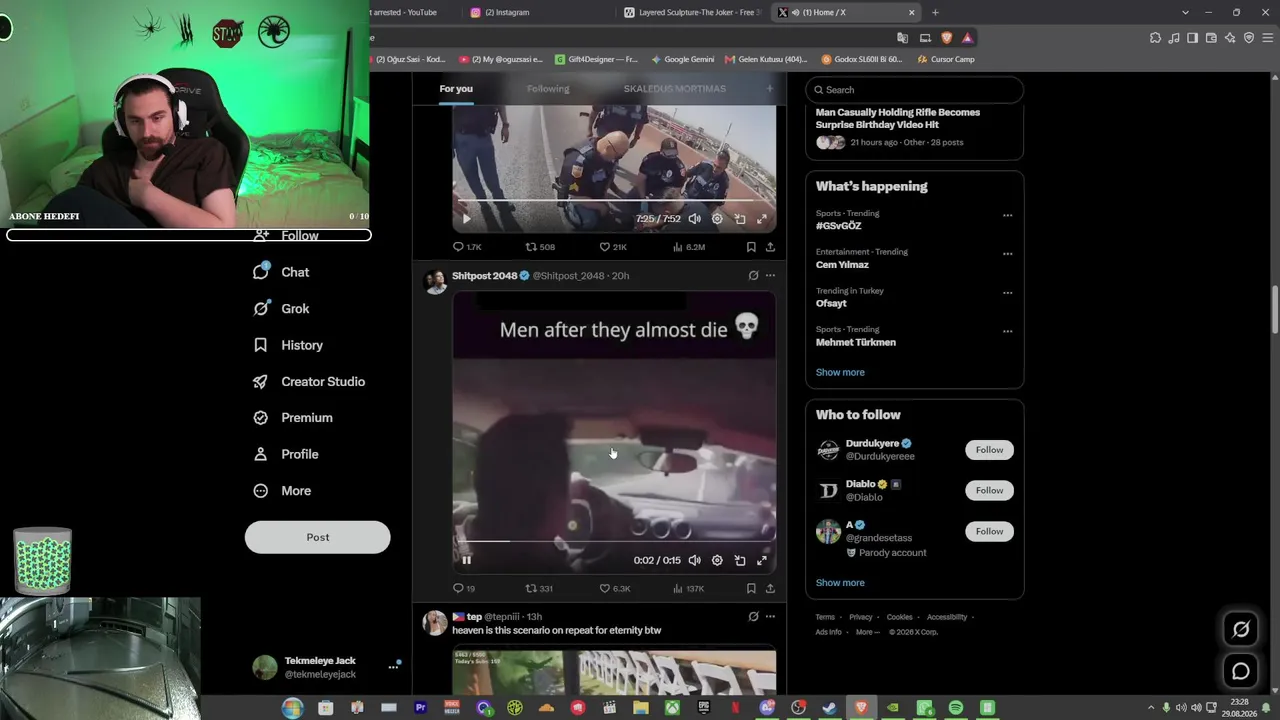Play the upper video at 7:25
Image resolution: width=1280 pixels, height=720 pixels.
coord(466,218)
